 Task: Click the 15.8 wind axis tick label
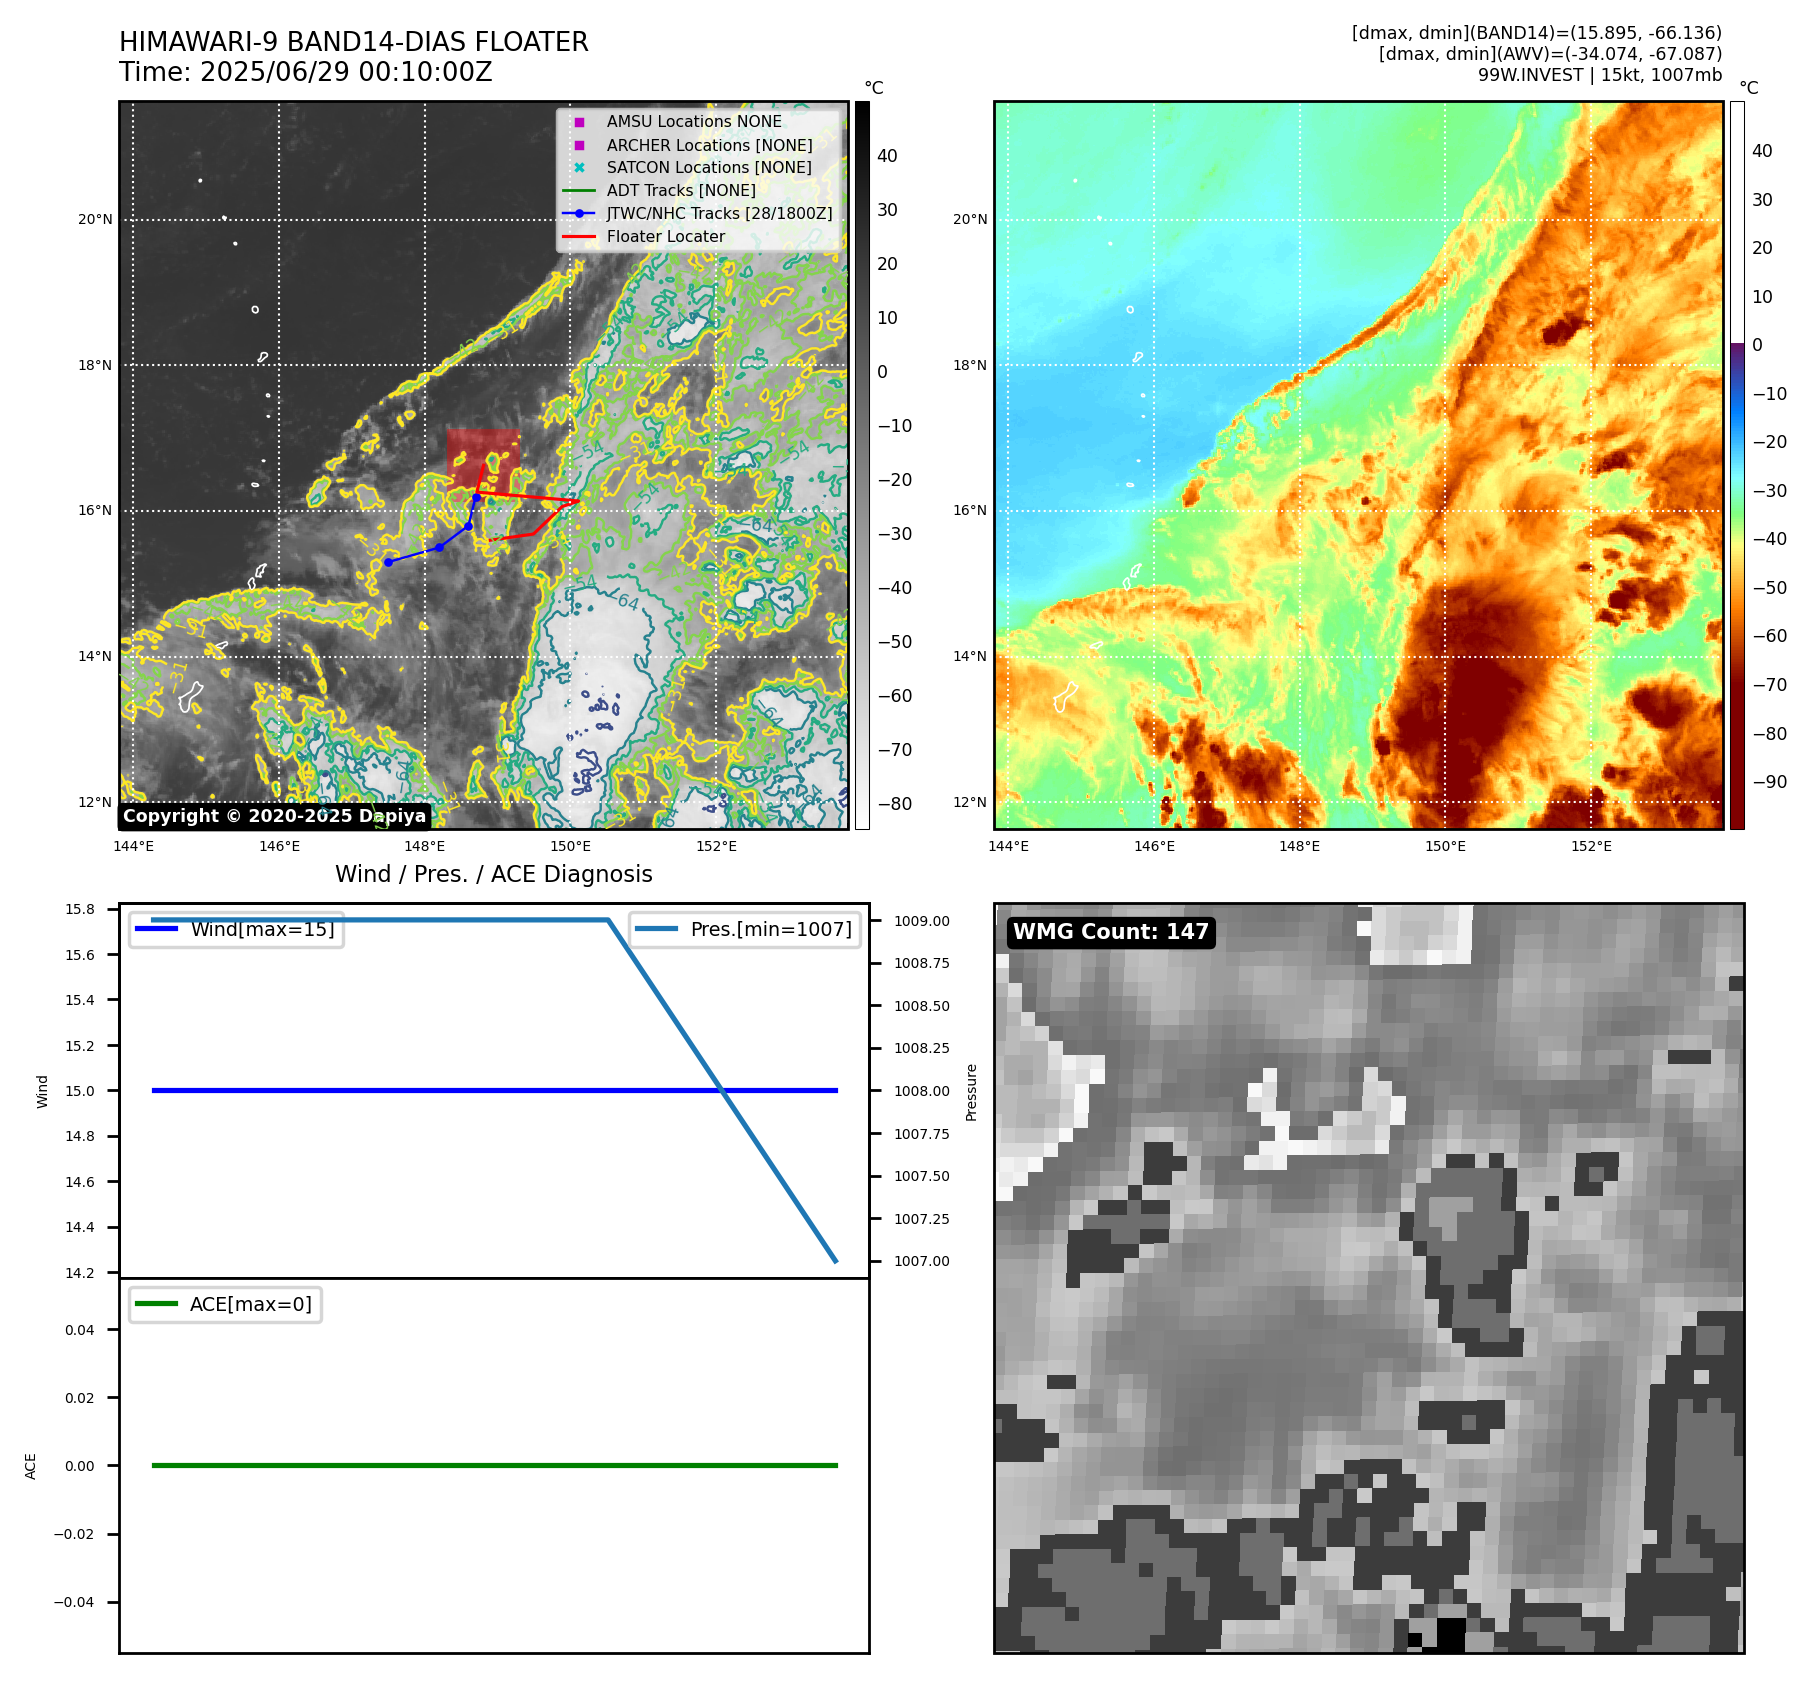point(80,909)
